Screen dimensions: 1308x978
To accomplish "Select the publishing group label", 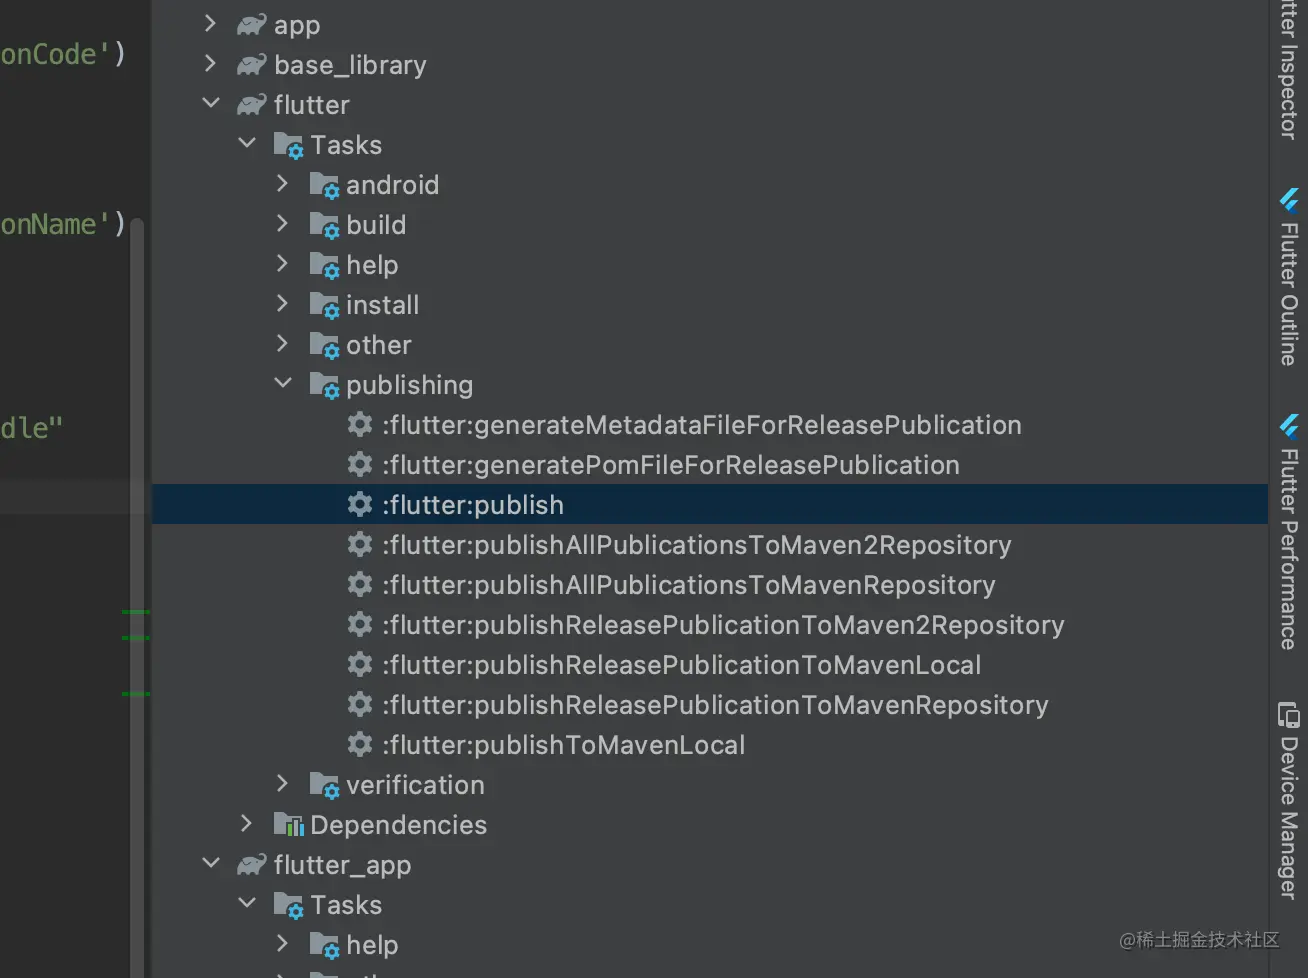I will point(409,386).
